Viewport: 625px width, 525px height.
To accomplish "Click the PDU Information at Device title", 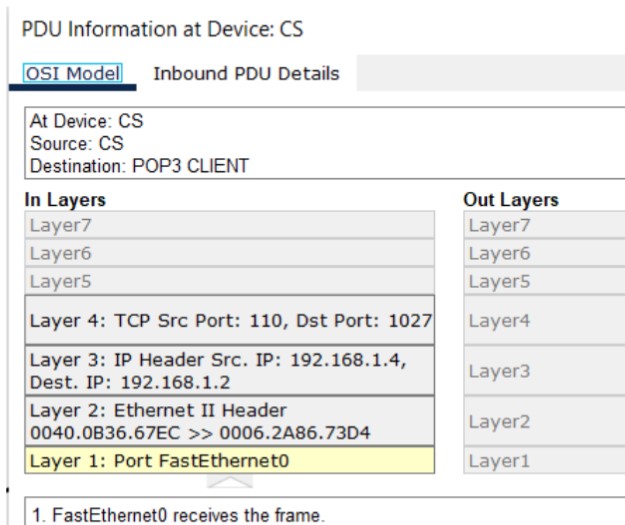I will tap(162, 29).
